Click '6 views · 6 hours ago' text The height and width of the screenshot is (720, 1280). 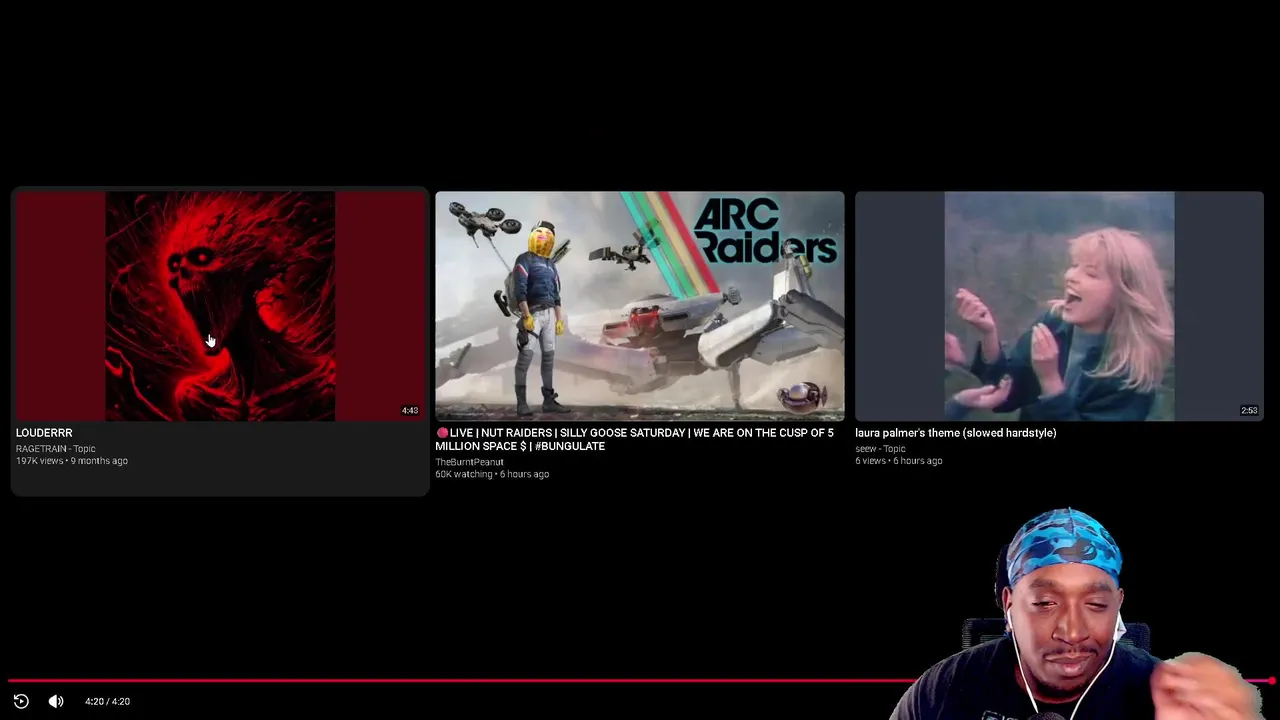[x=899, y=461]
